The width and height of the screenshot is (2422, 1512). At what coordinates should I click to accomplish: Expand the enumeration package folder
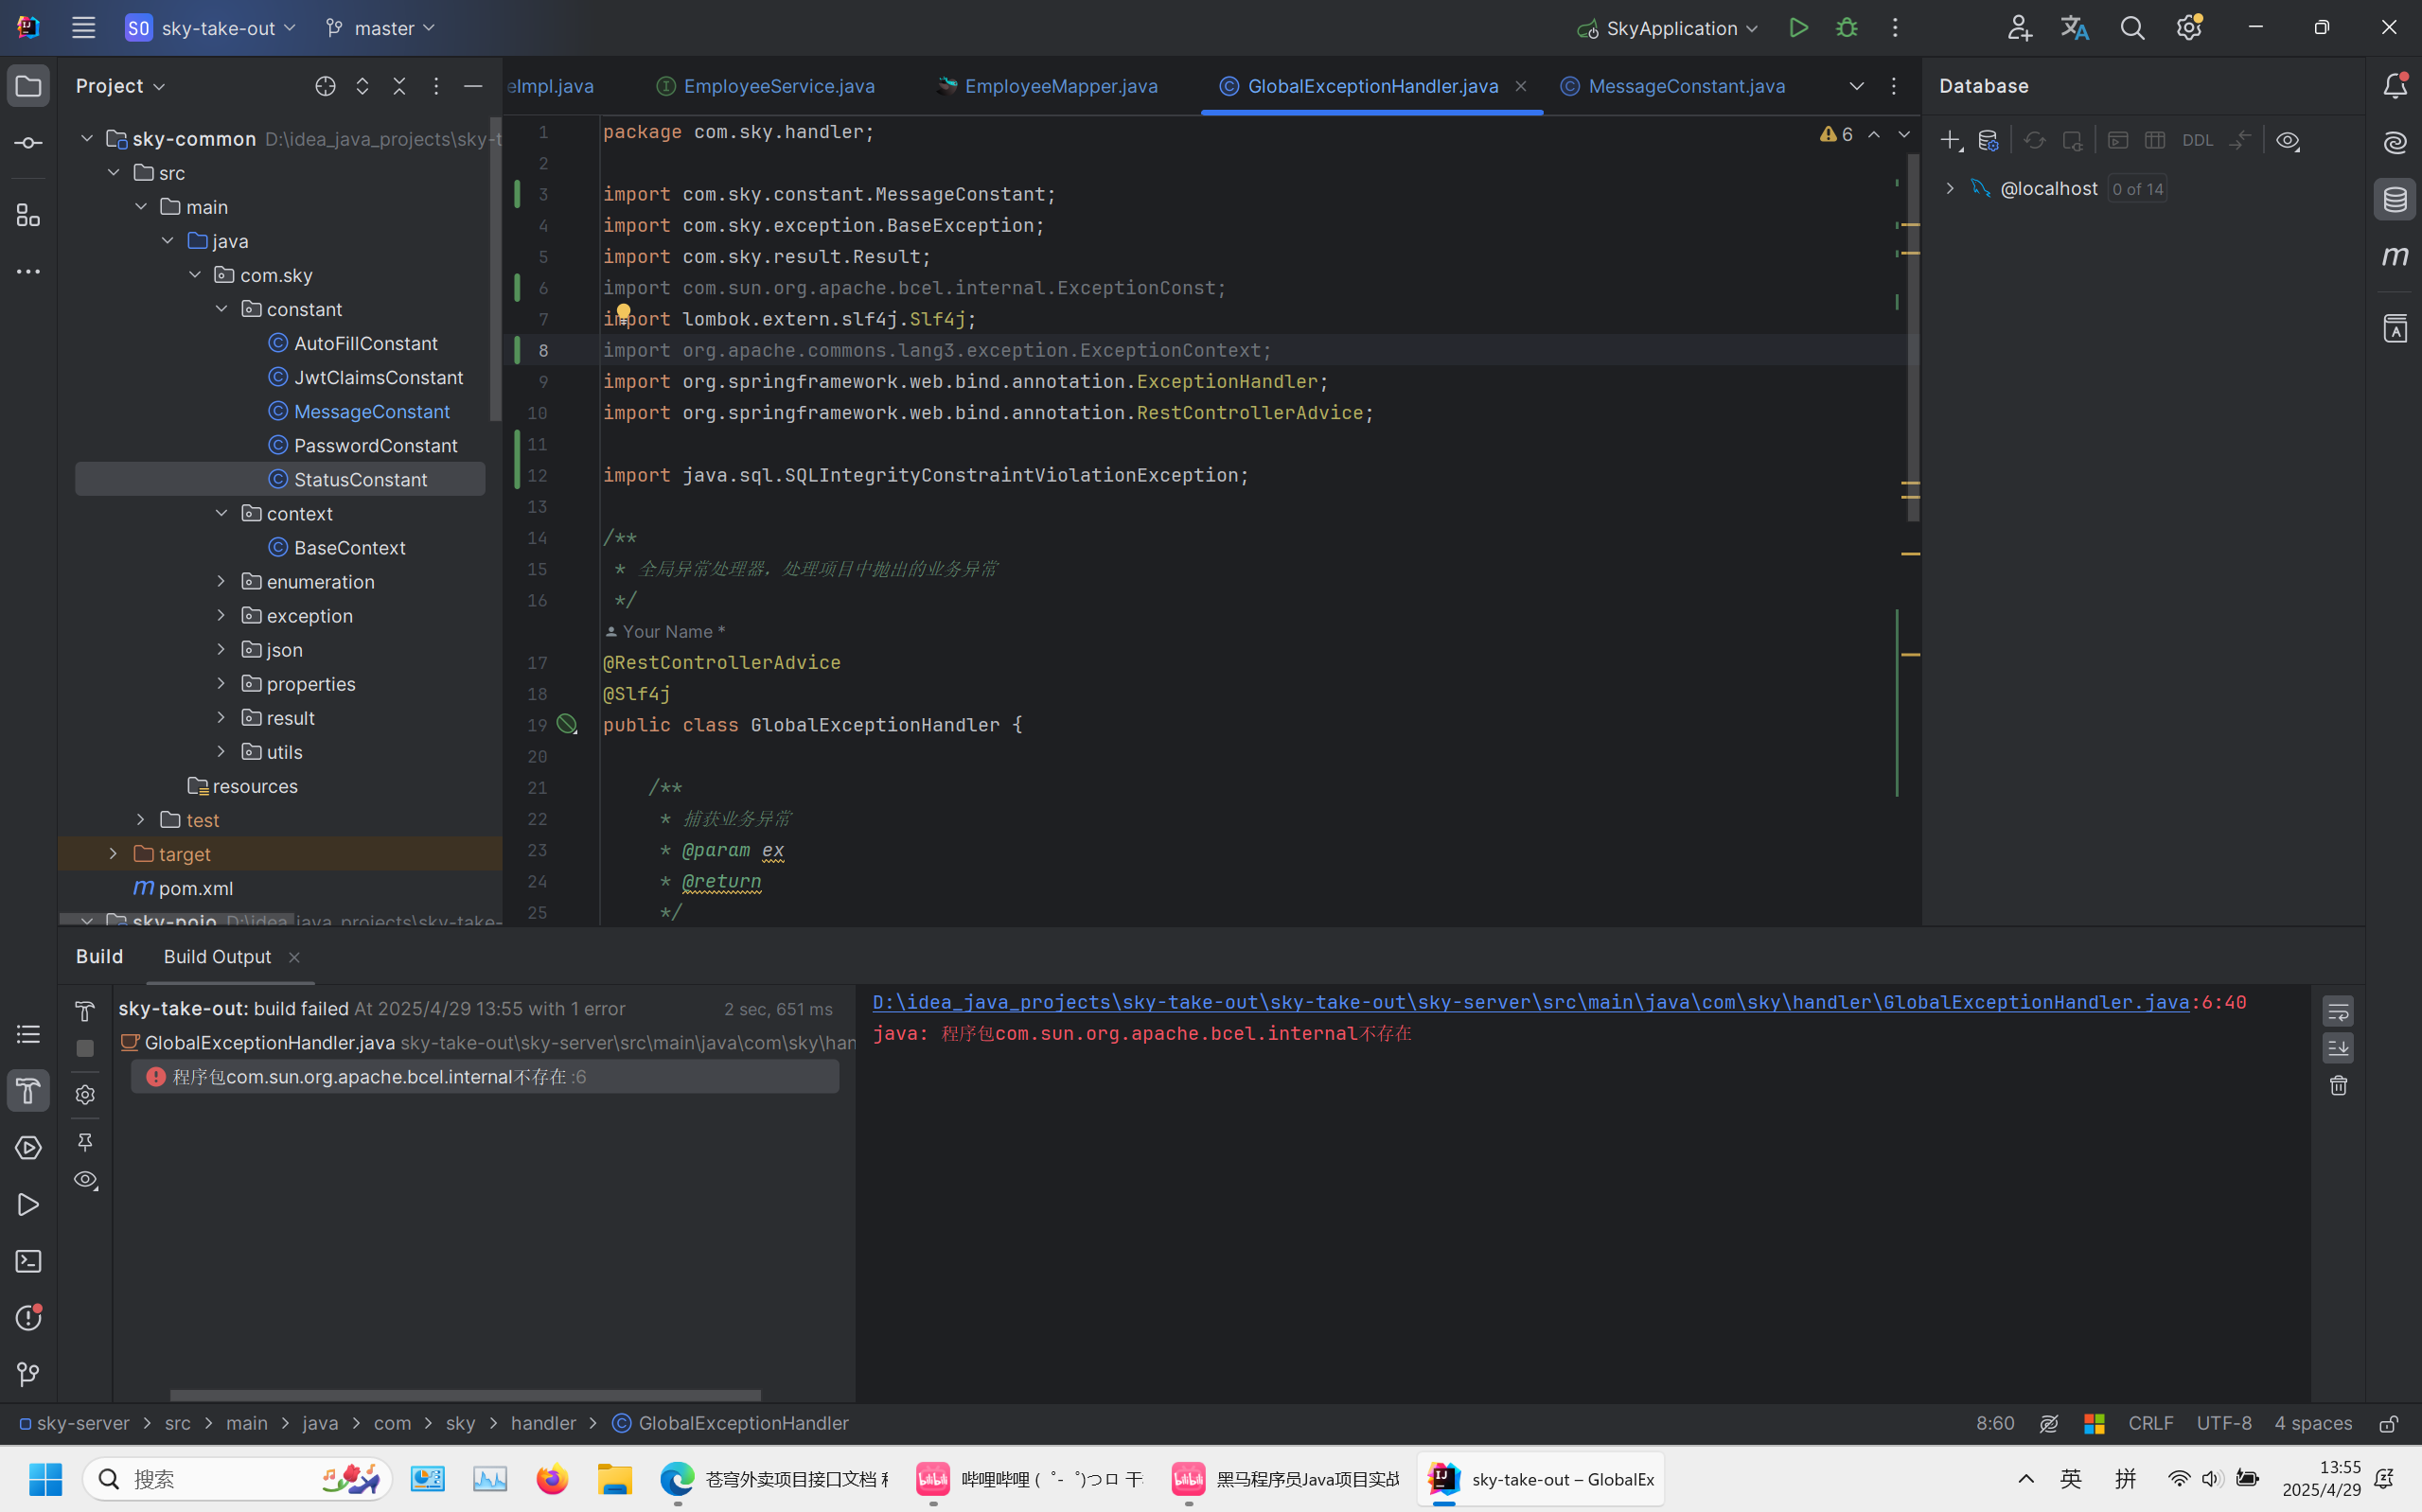[x=221, y=582]
